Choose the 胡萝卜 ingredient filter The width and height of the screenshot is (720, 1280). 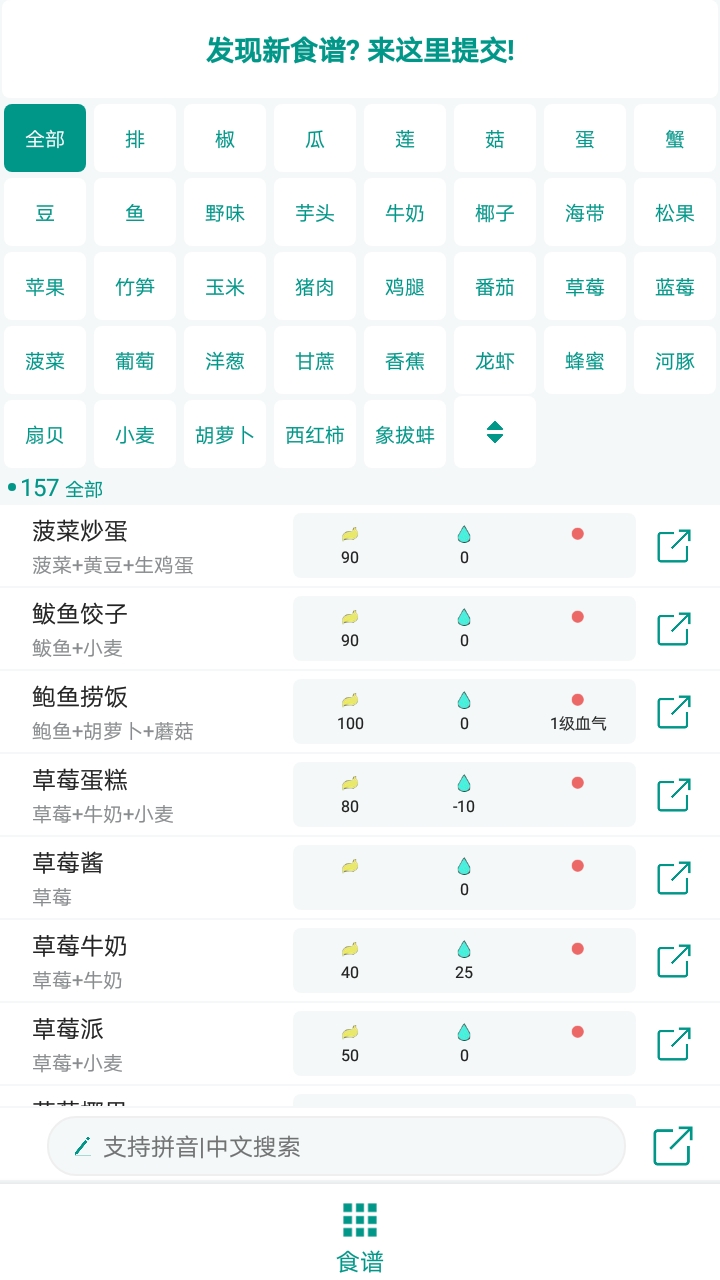225,435
